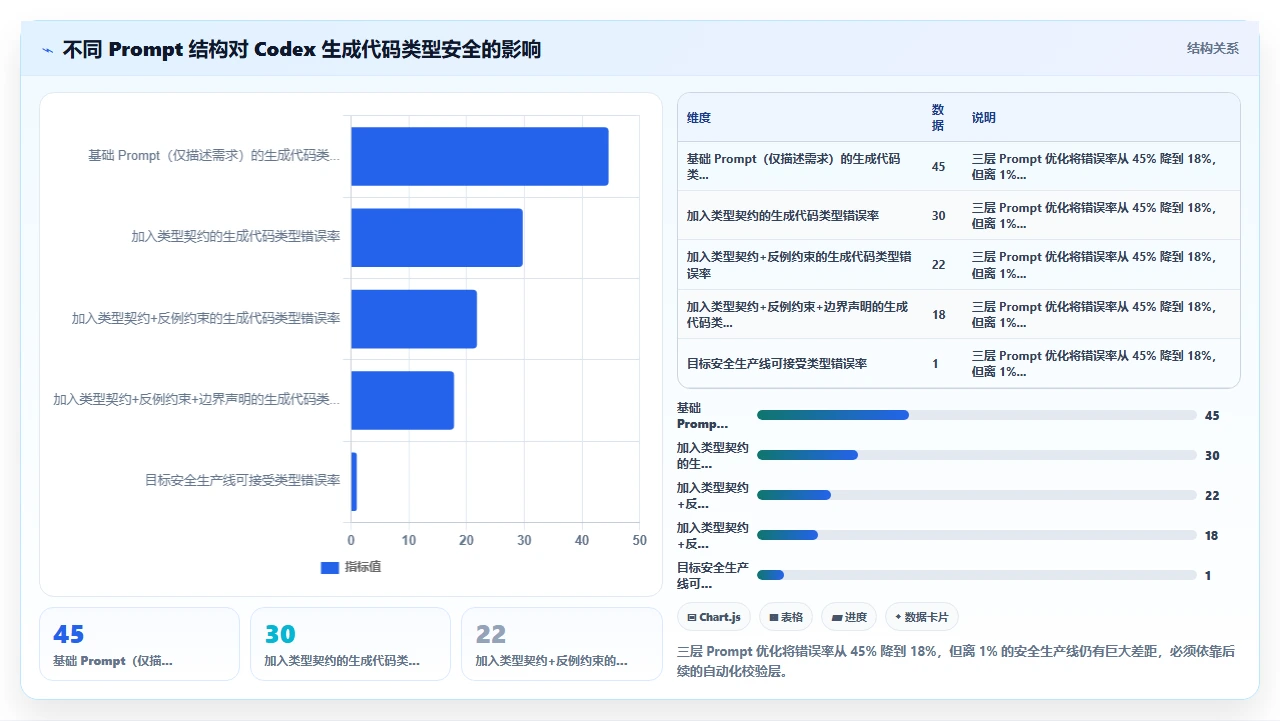Click the chart bar for 加入类型契约+反例约束+边界声明

402,400
